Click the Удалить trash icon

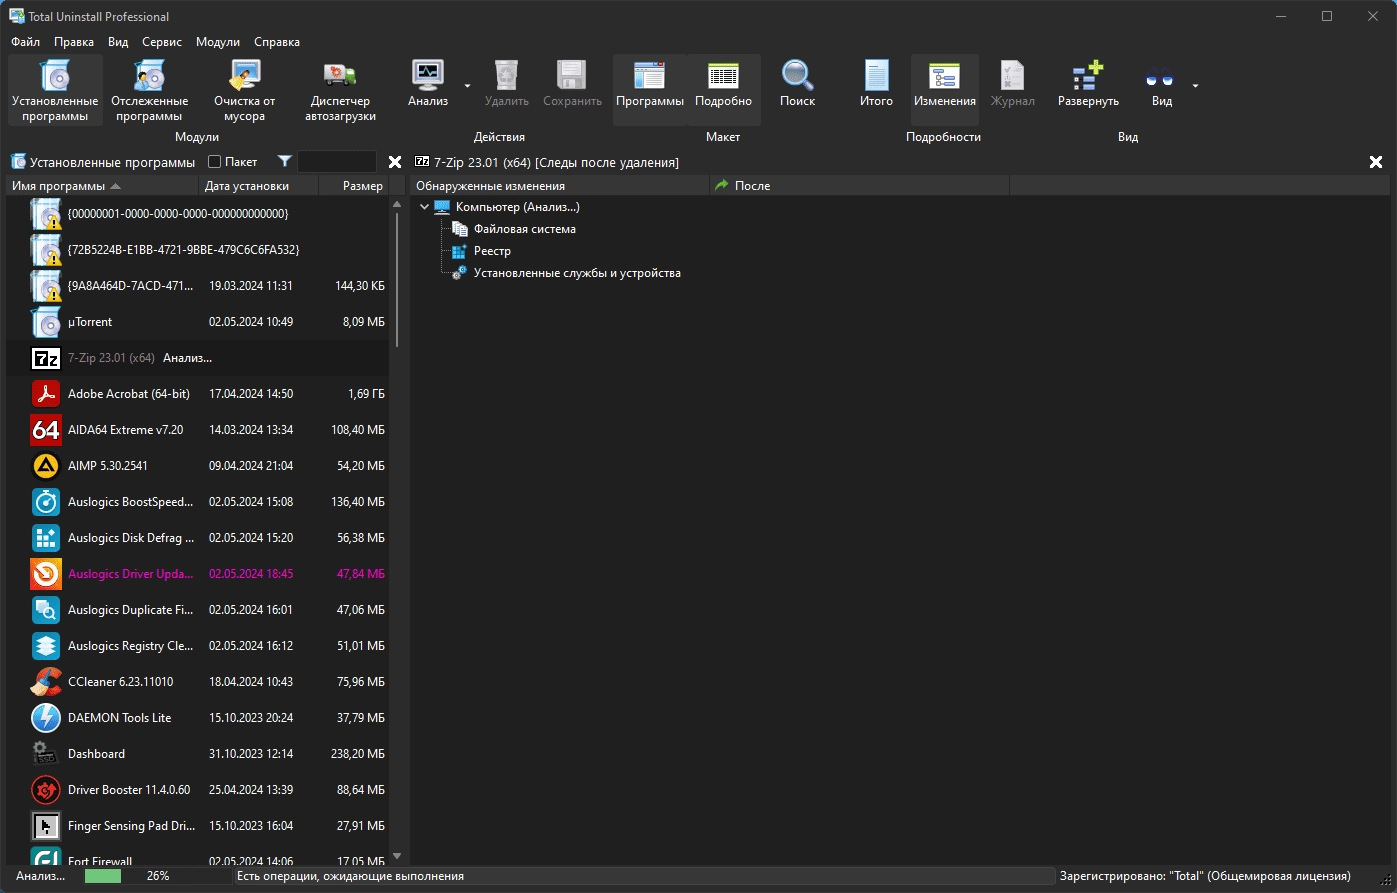(507, 76)
